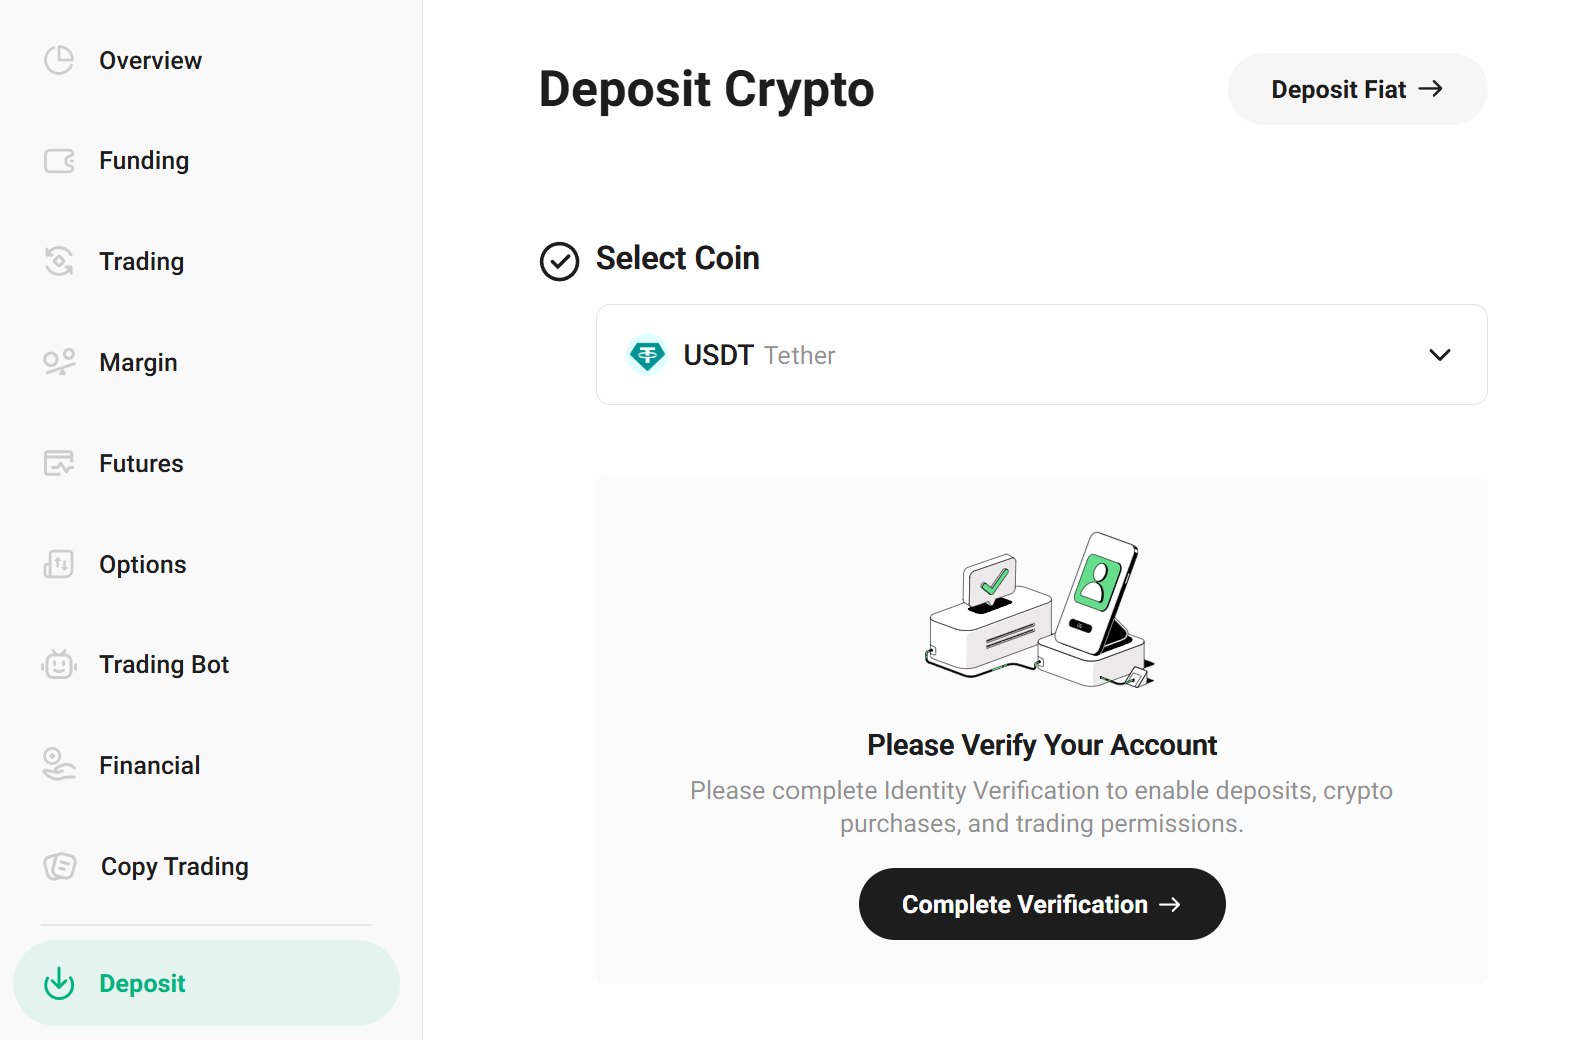Click the Margin account icon
This screenshot has height=1040, width=1576.
tap(59, 362)
